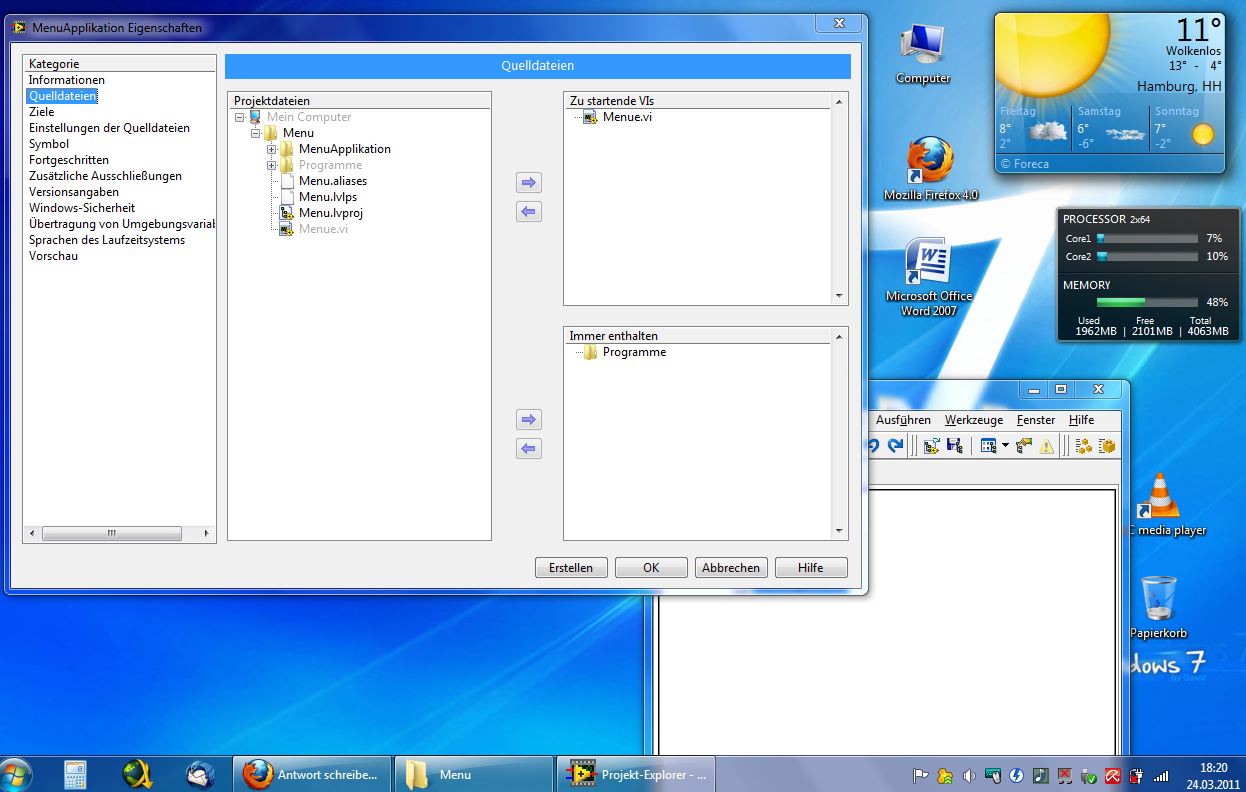
Task: Select Menu.lvlps file in tree
Action: click(328, 197)
